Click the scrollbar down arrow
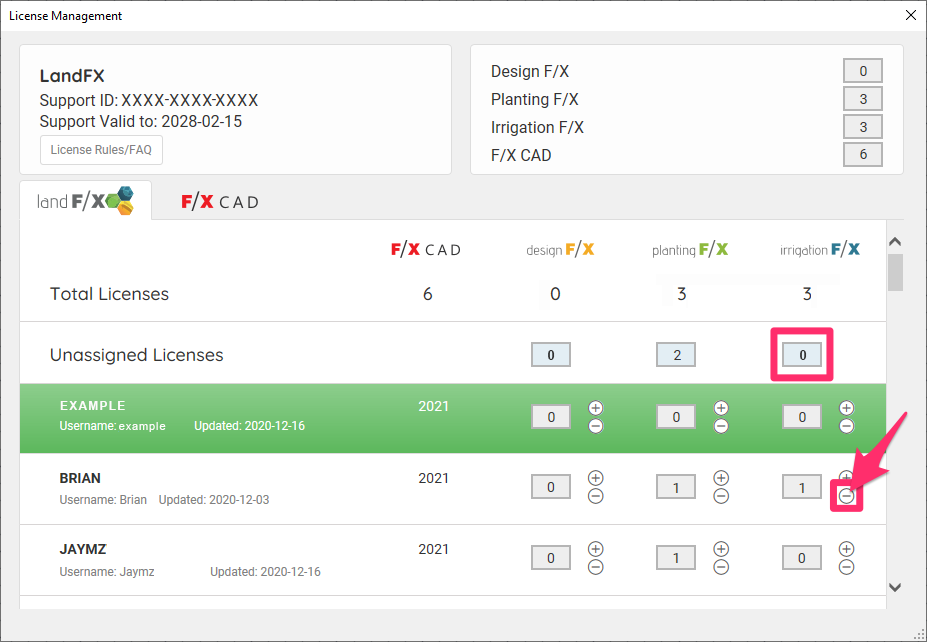The height and width of the screenshot is (642, 927). point(895,587)
